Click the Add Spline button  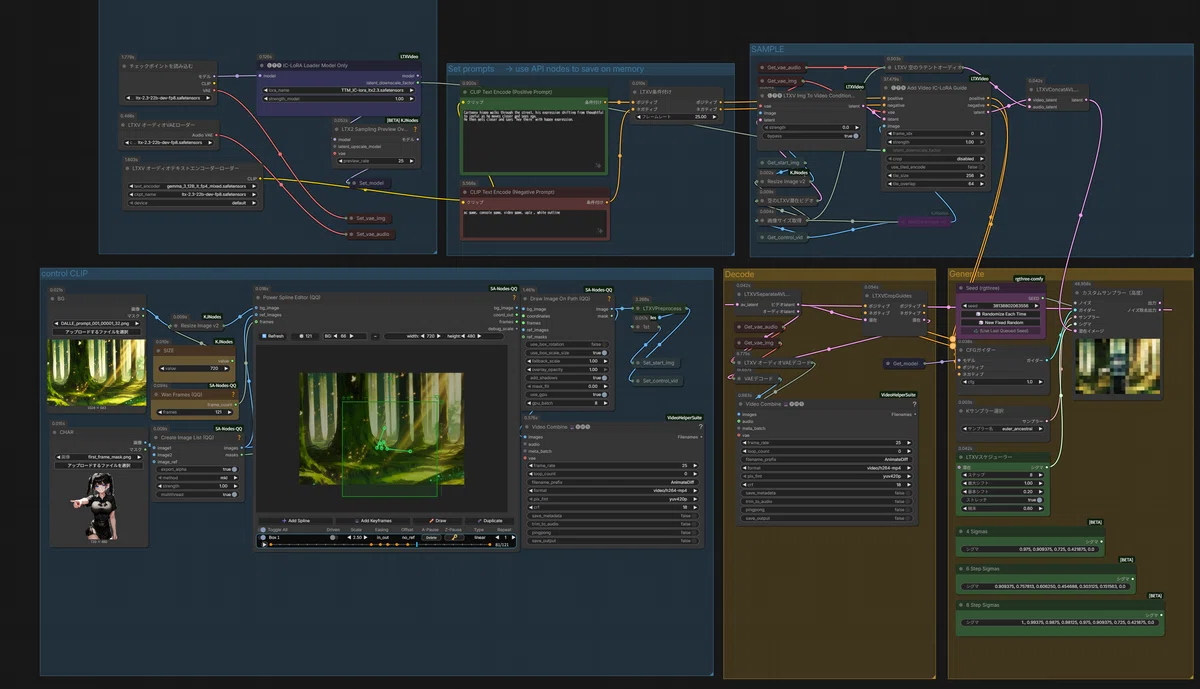tap(296, 520)
